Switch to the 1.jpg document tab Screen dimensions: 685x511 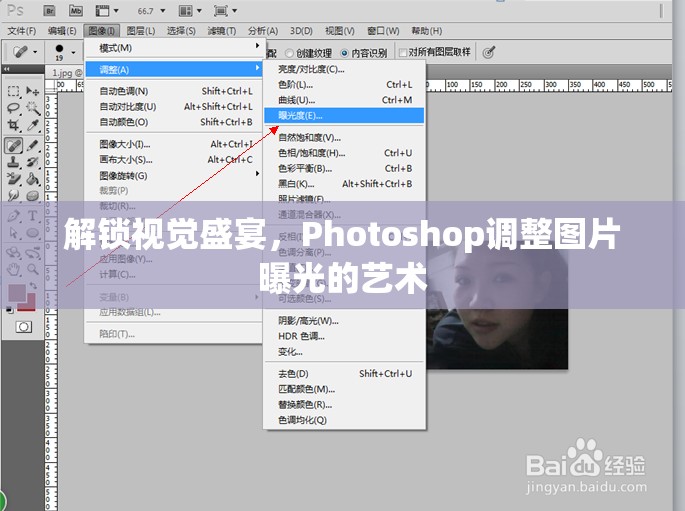(66, 73)
